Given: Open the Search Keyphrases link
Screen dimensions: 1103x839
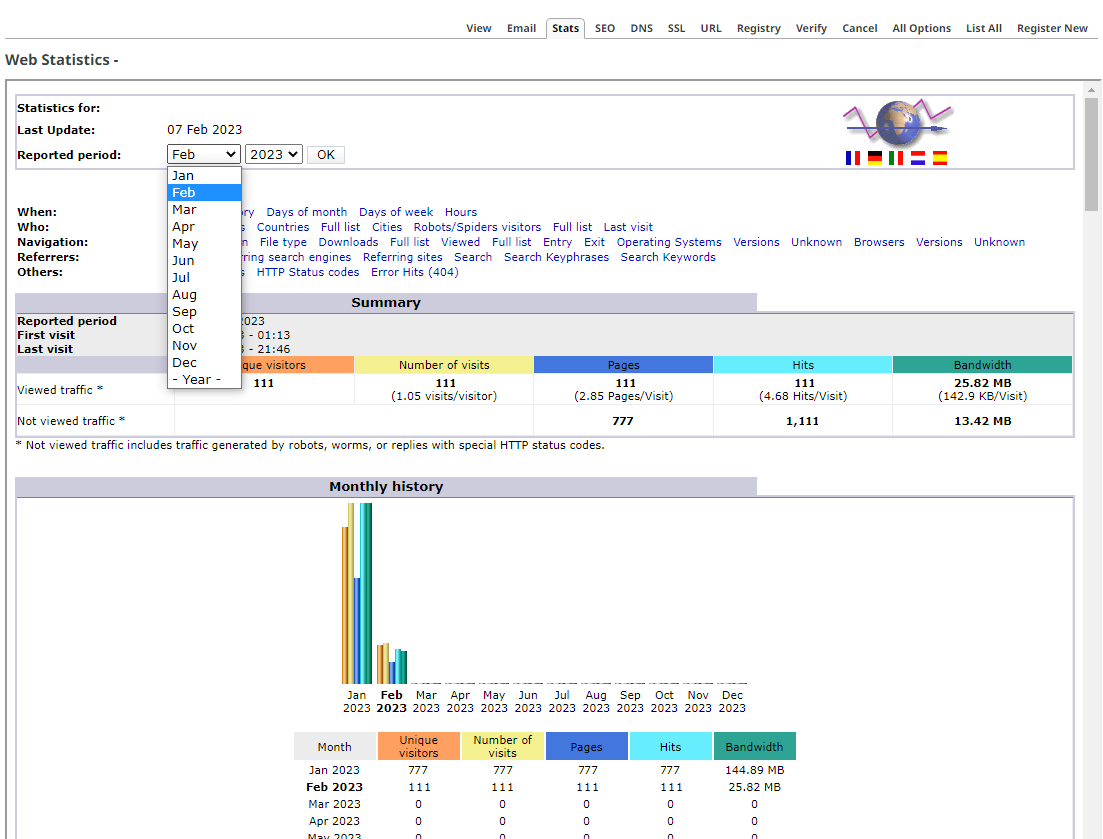Looking at the screenshot, I should click(x=556, y=257).
